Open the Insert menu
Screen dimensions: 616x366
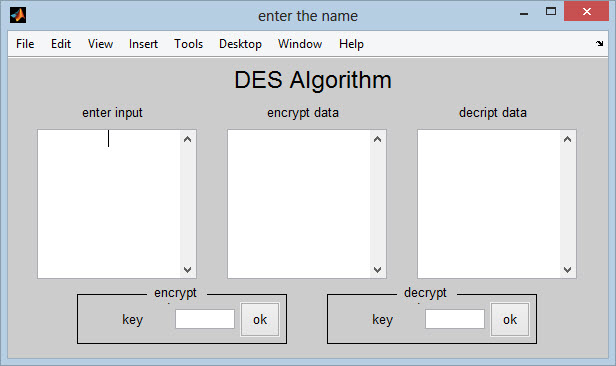pyautogui.click(x=143, y=44)
